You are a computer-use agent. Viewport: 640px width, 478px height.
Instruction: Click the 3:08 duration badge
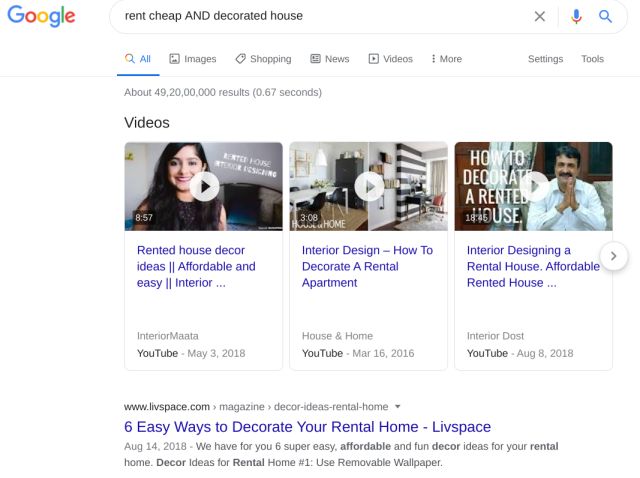pyautogui.click(x=309, y=218)
